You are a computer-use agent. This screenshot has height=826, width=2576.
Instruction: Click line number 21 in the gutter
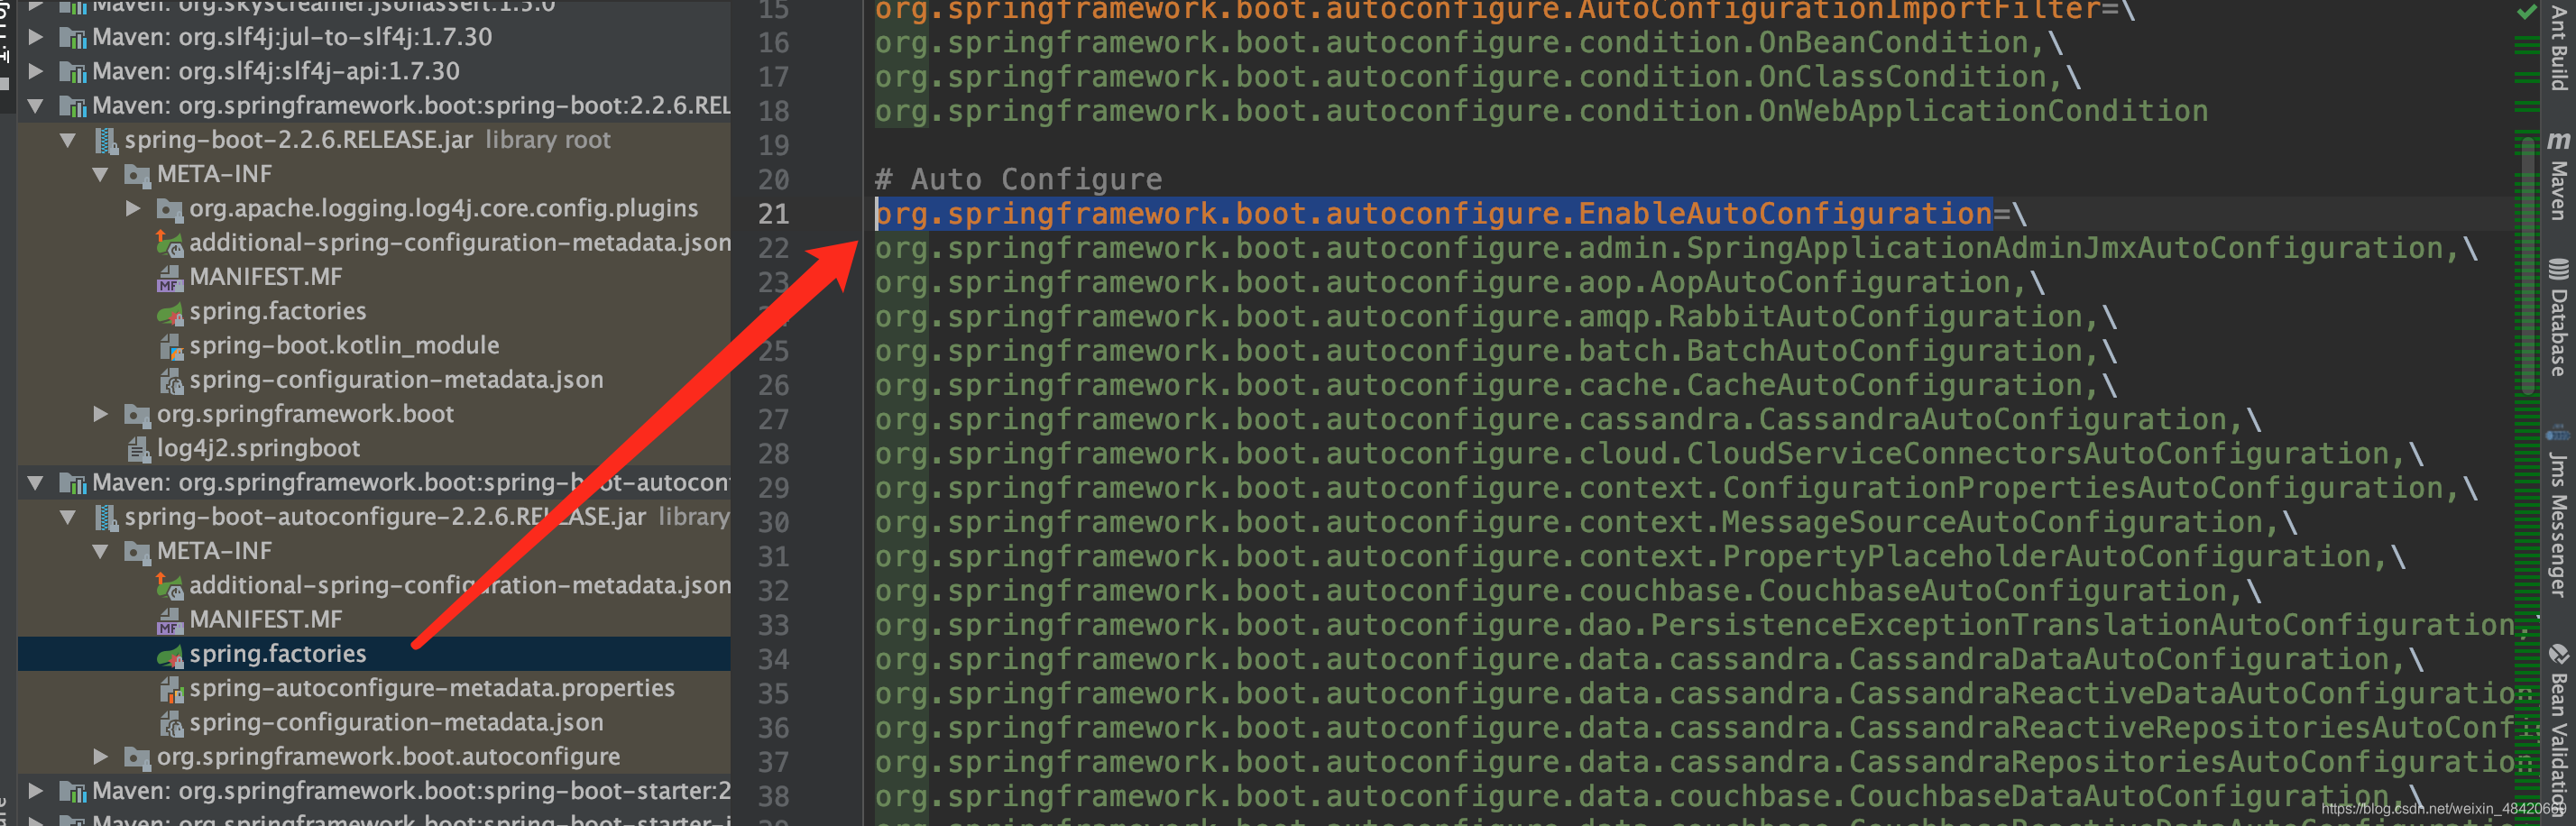pos(773,214)
